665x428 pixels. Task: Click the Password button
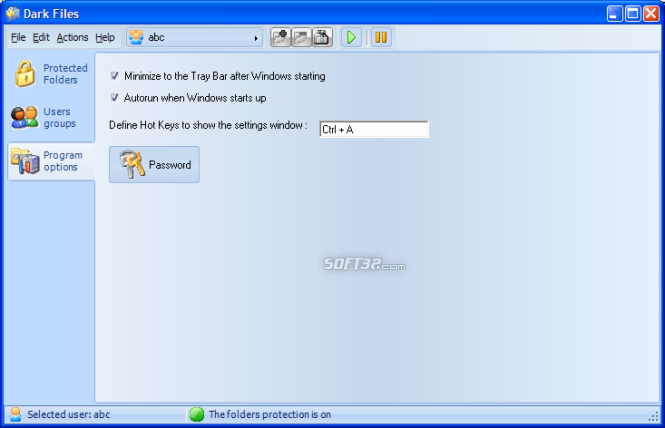[x=154, y=165]
